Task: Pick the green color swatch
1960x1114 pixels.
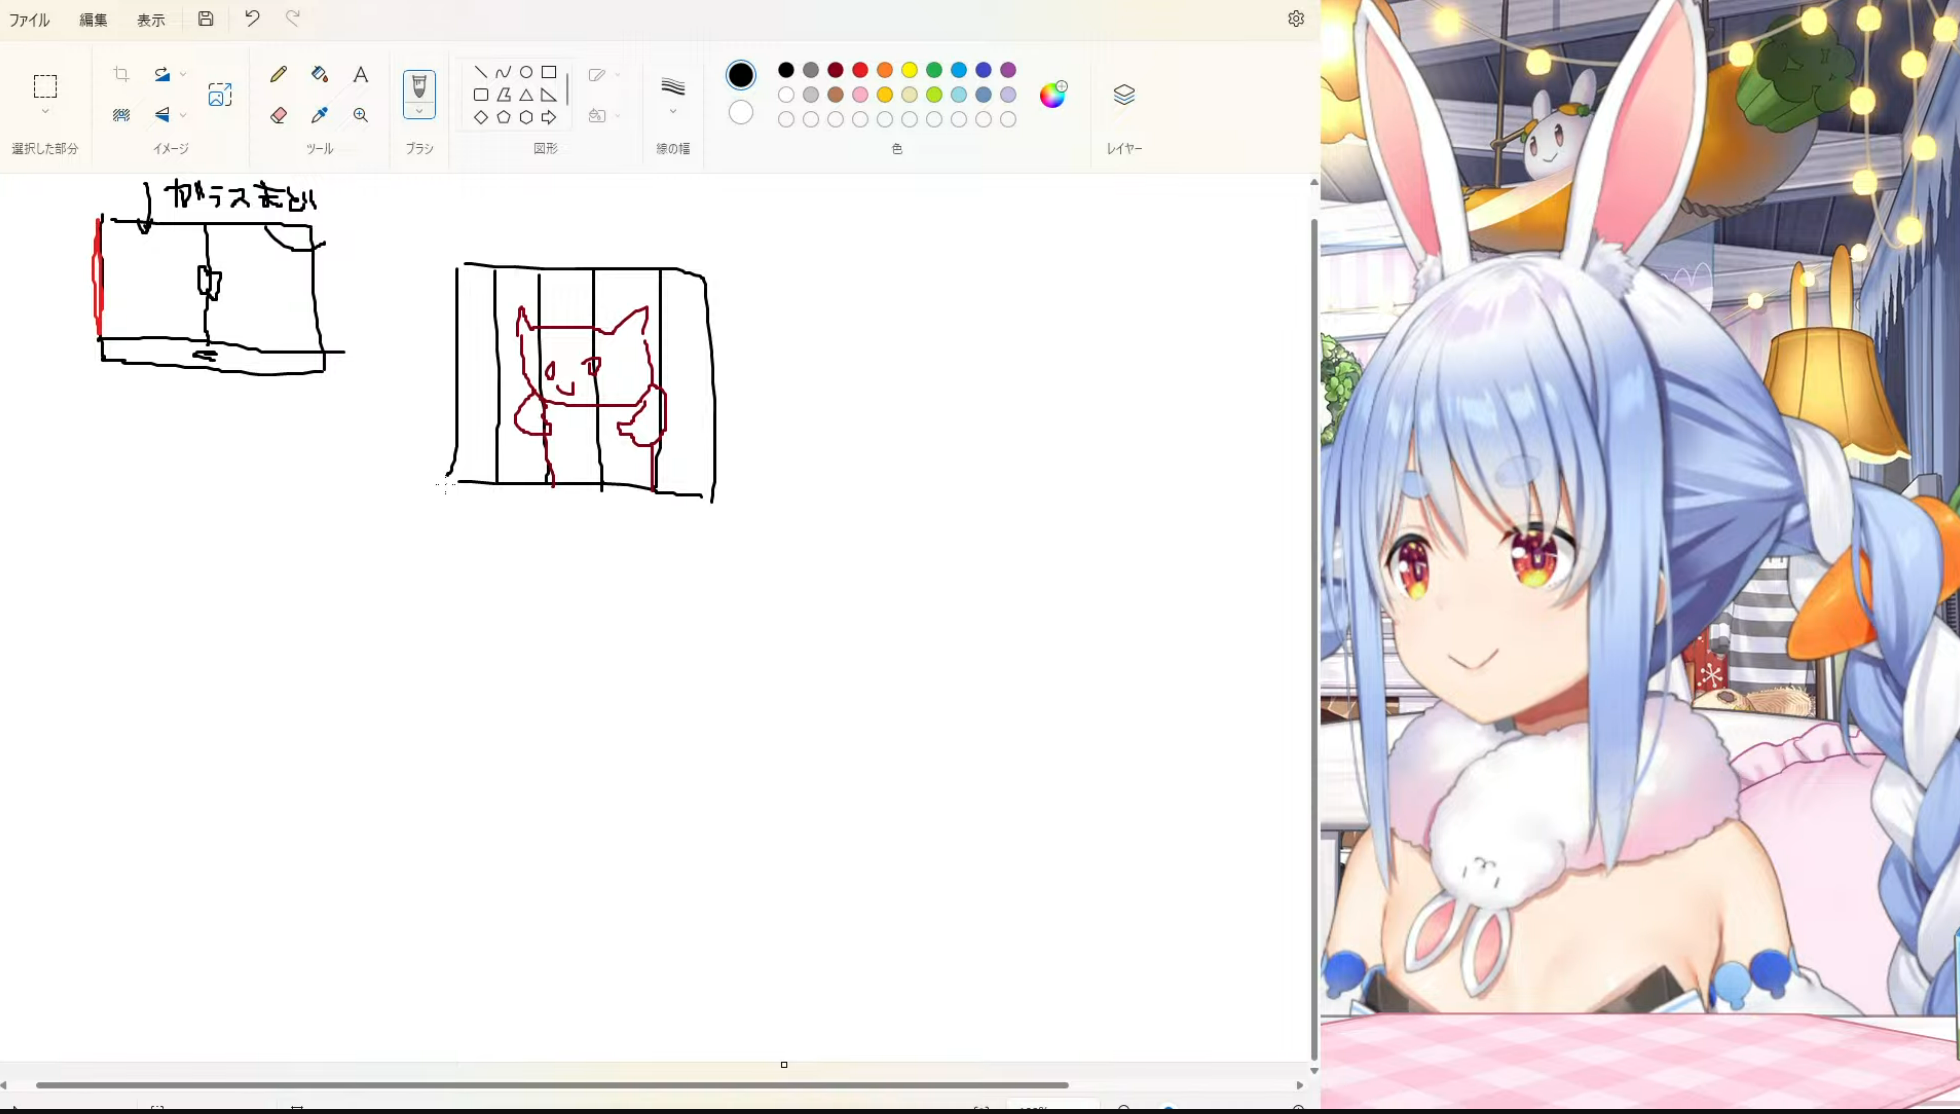Action: click(934, 70)
